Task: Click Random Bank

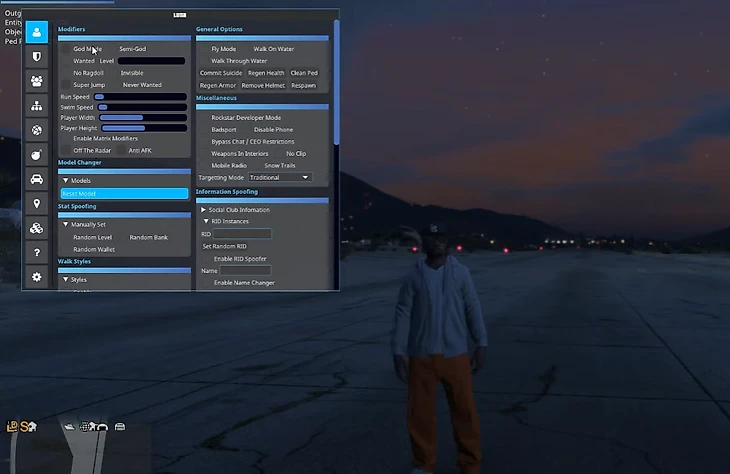Action: [x=149, y=237]
